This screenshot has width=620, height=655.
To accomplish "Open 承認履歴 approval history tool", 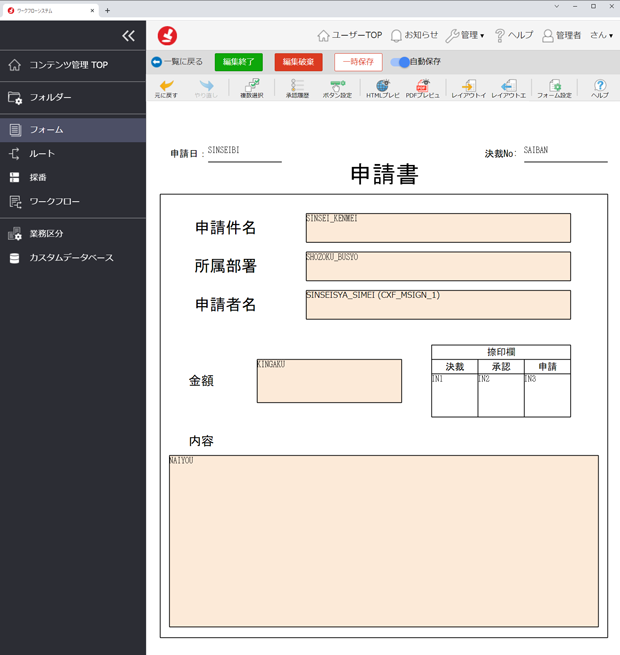I will (297, 88).
